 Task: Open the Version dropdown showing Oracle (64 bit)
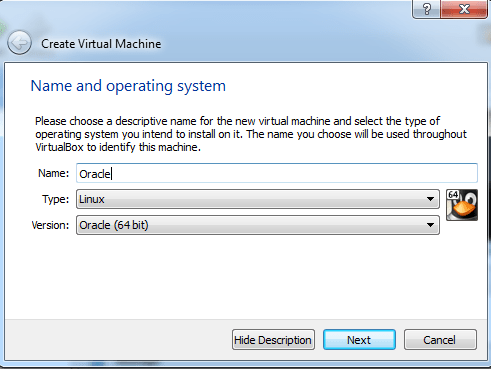258,225
